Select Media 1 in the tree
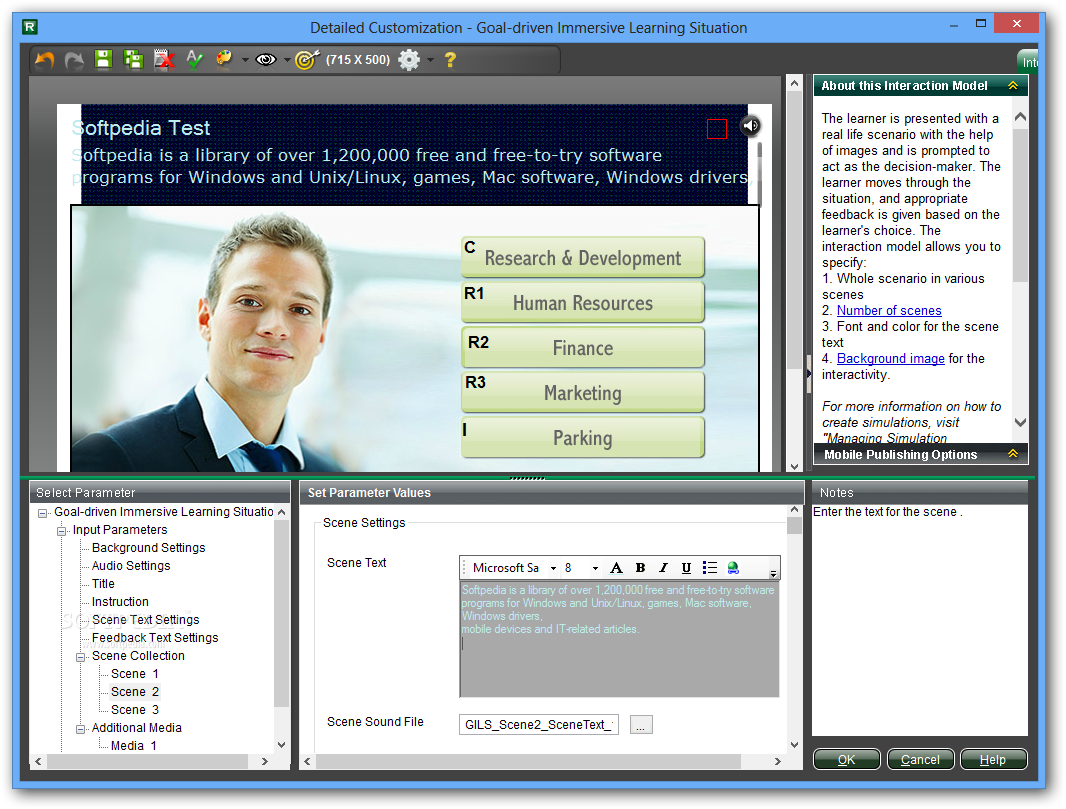The width and height of the screenshot is (1066, 809). [133, 746]
